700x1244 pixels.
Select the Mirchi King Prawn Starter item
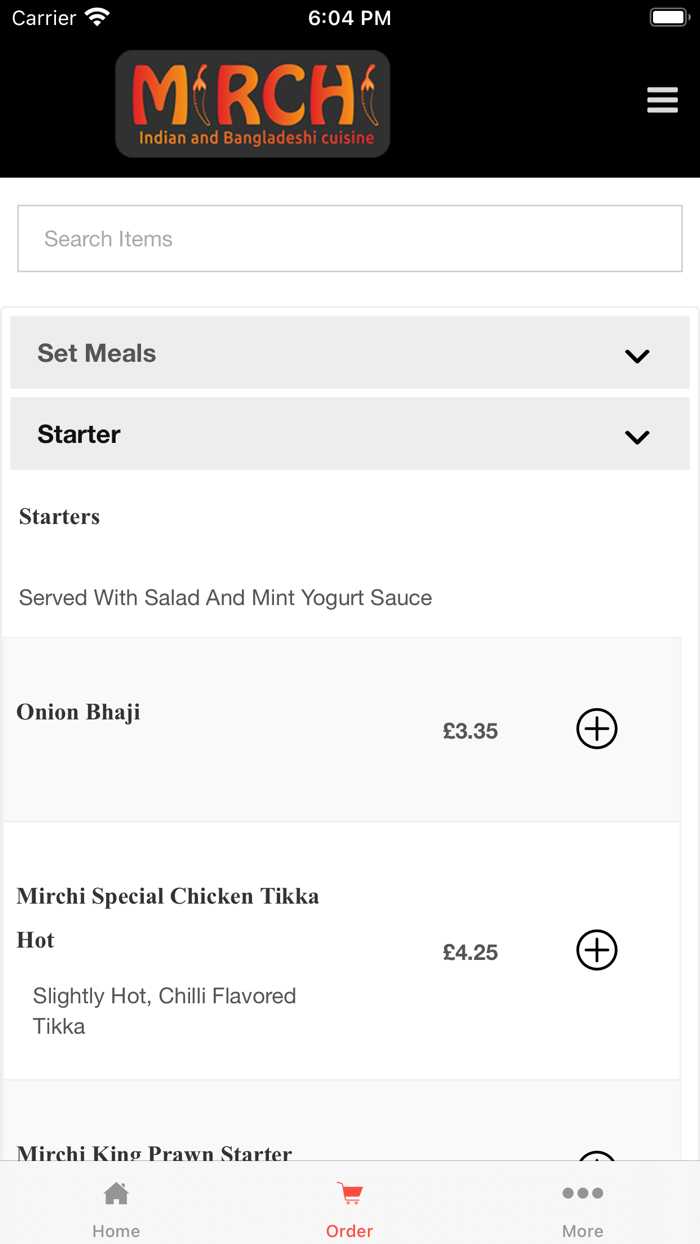pyautogui.click(x=154, y=1152)
